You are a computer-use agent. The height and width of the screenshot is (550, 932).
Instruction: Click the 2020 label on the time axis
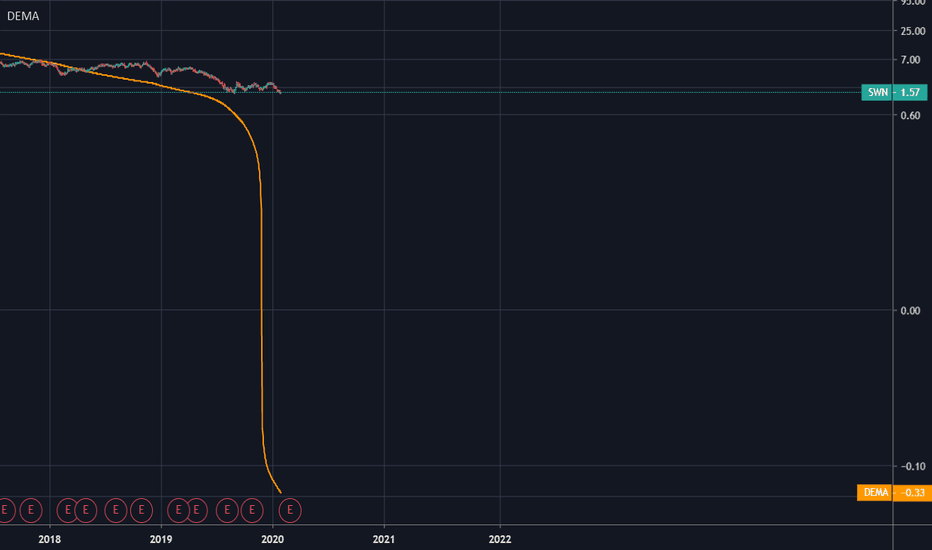(x=273, y=539)
